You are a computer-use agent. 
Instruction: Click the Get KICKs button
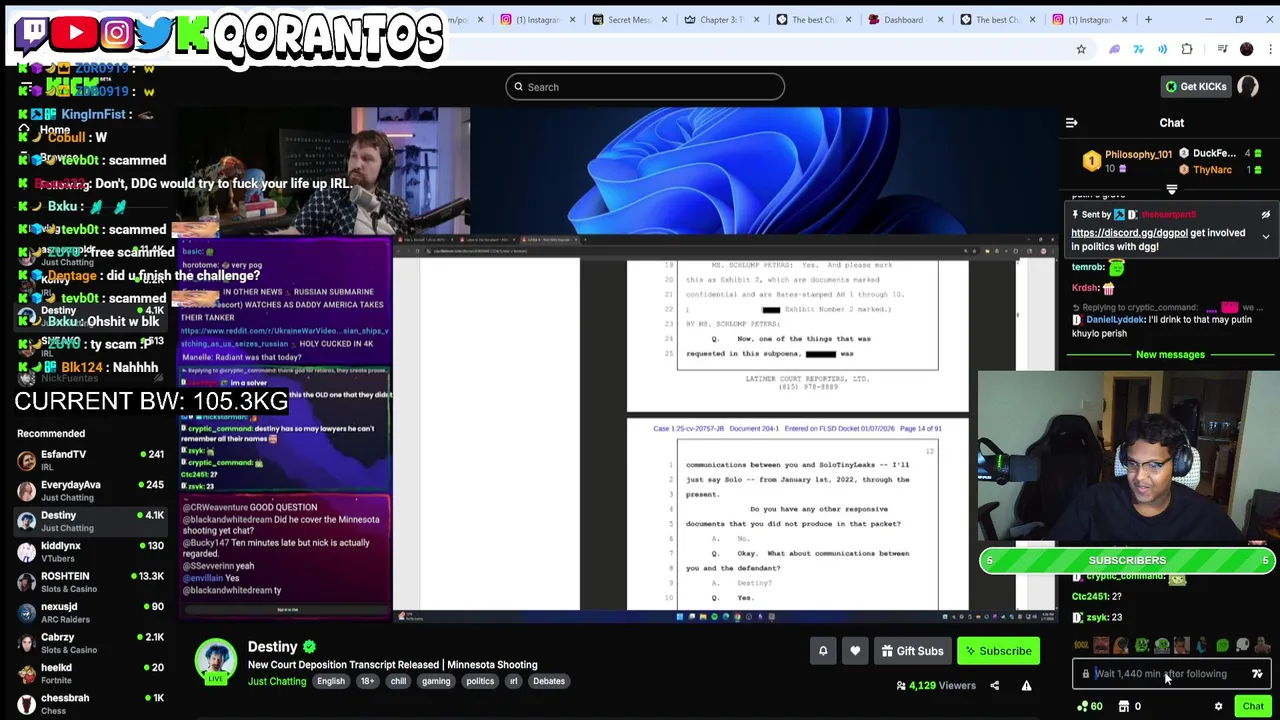click(1195, 87)
